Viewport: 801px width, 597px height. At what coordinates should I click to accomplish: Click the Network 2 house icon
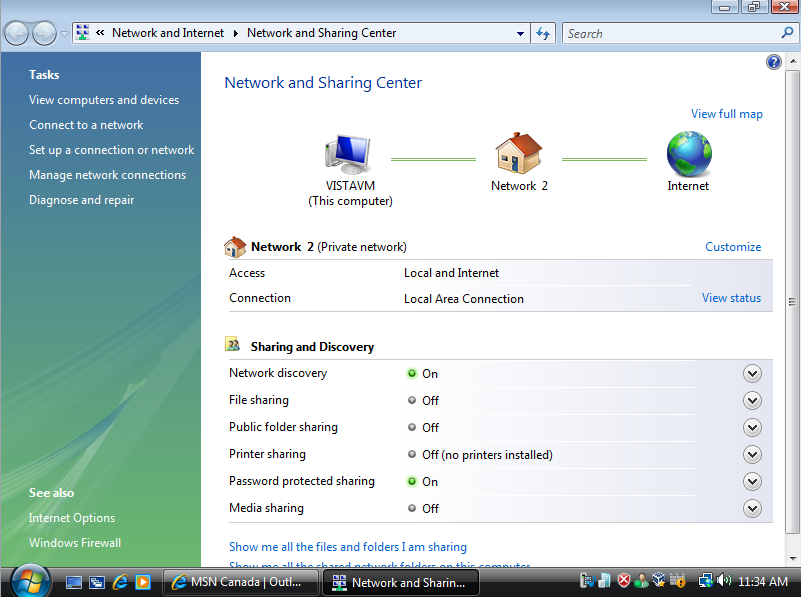click(518, 155)
